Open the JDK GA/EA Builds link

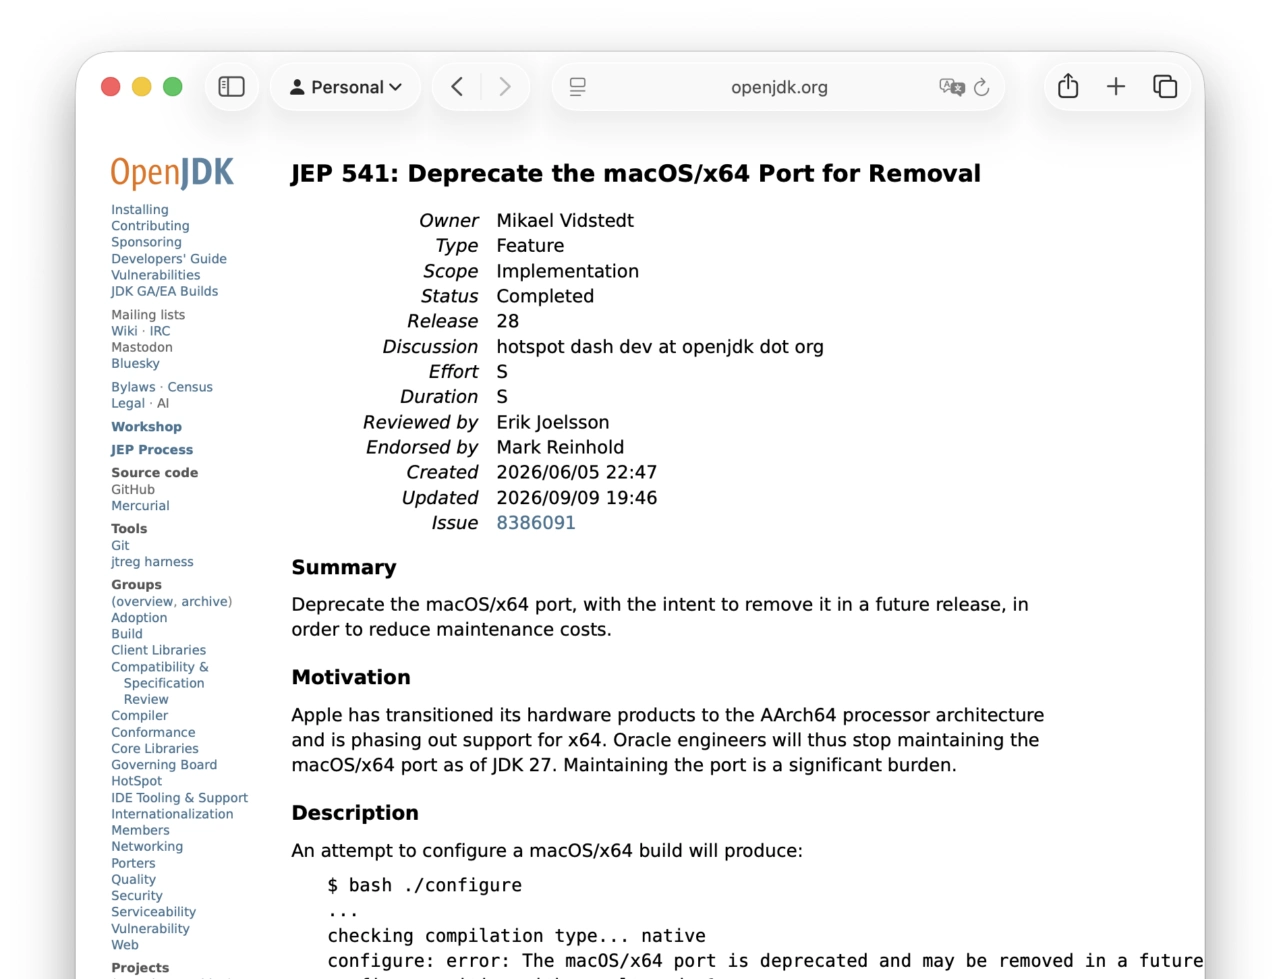pos(165,291)
